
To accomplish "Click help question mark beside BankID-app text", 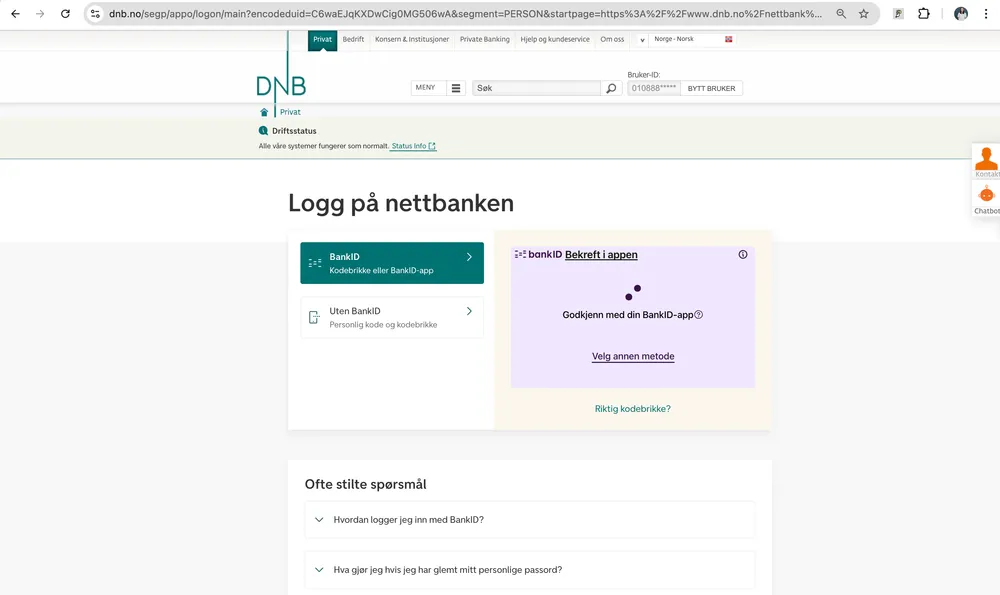I will pyautogui.click(x=698, y=314).
